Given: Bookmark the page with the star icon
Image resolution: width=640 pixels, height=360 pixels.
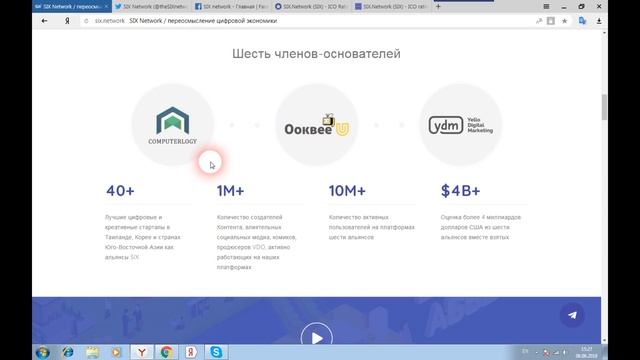Looking at the screenshot, I should point(564,21).
